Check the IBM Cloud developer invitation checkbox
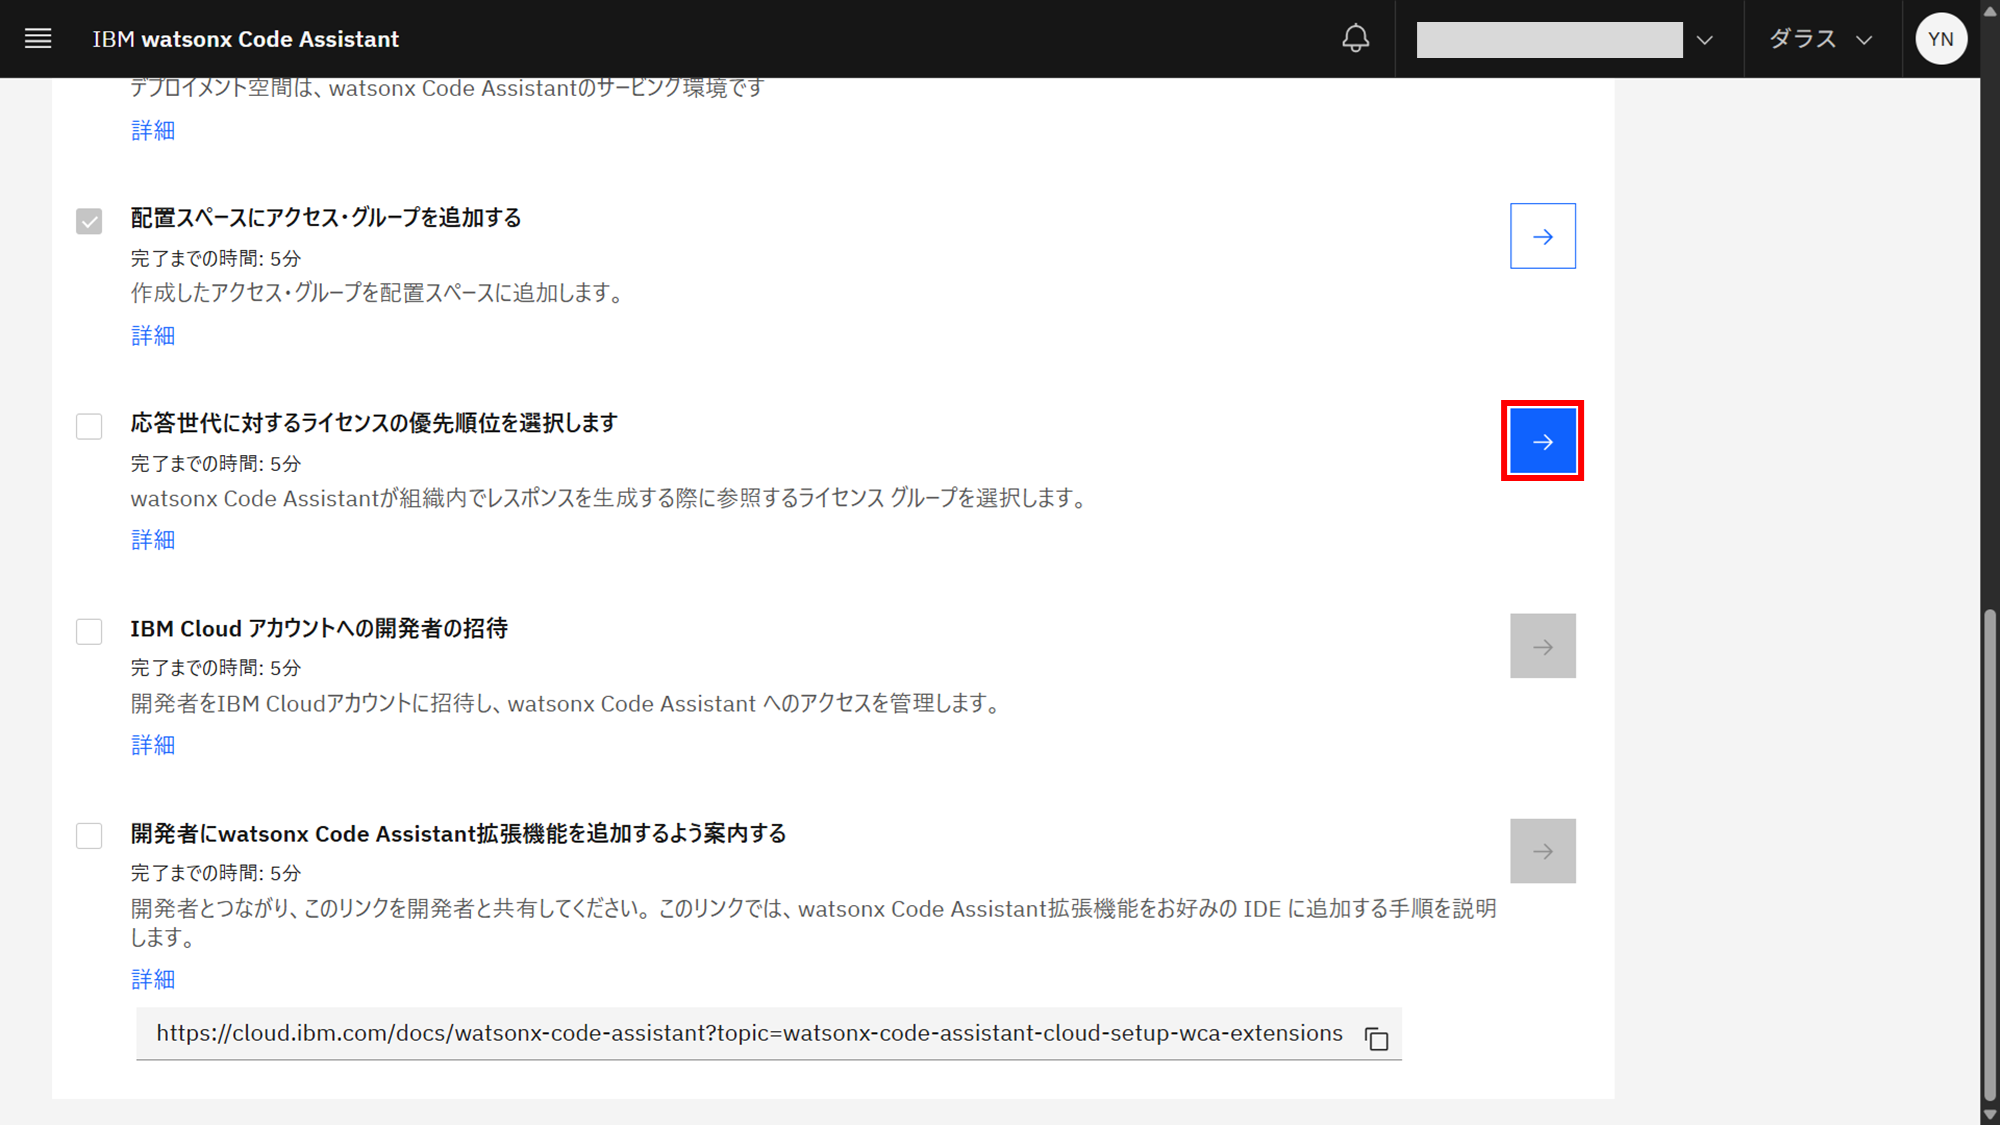The width and height of the screenshot is (2000, 1125). pyautogui.click(x=89, y=631)
